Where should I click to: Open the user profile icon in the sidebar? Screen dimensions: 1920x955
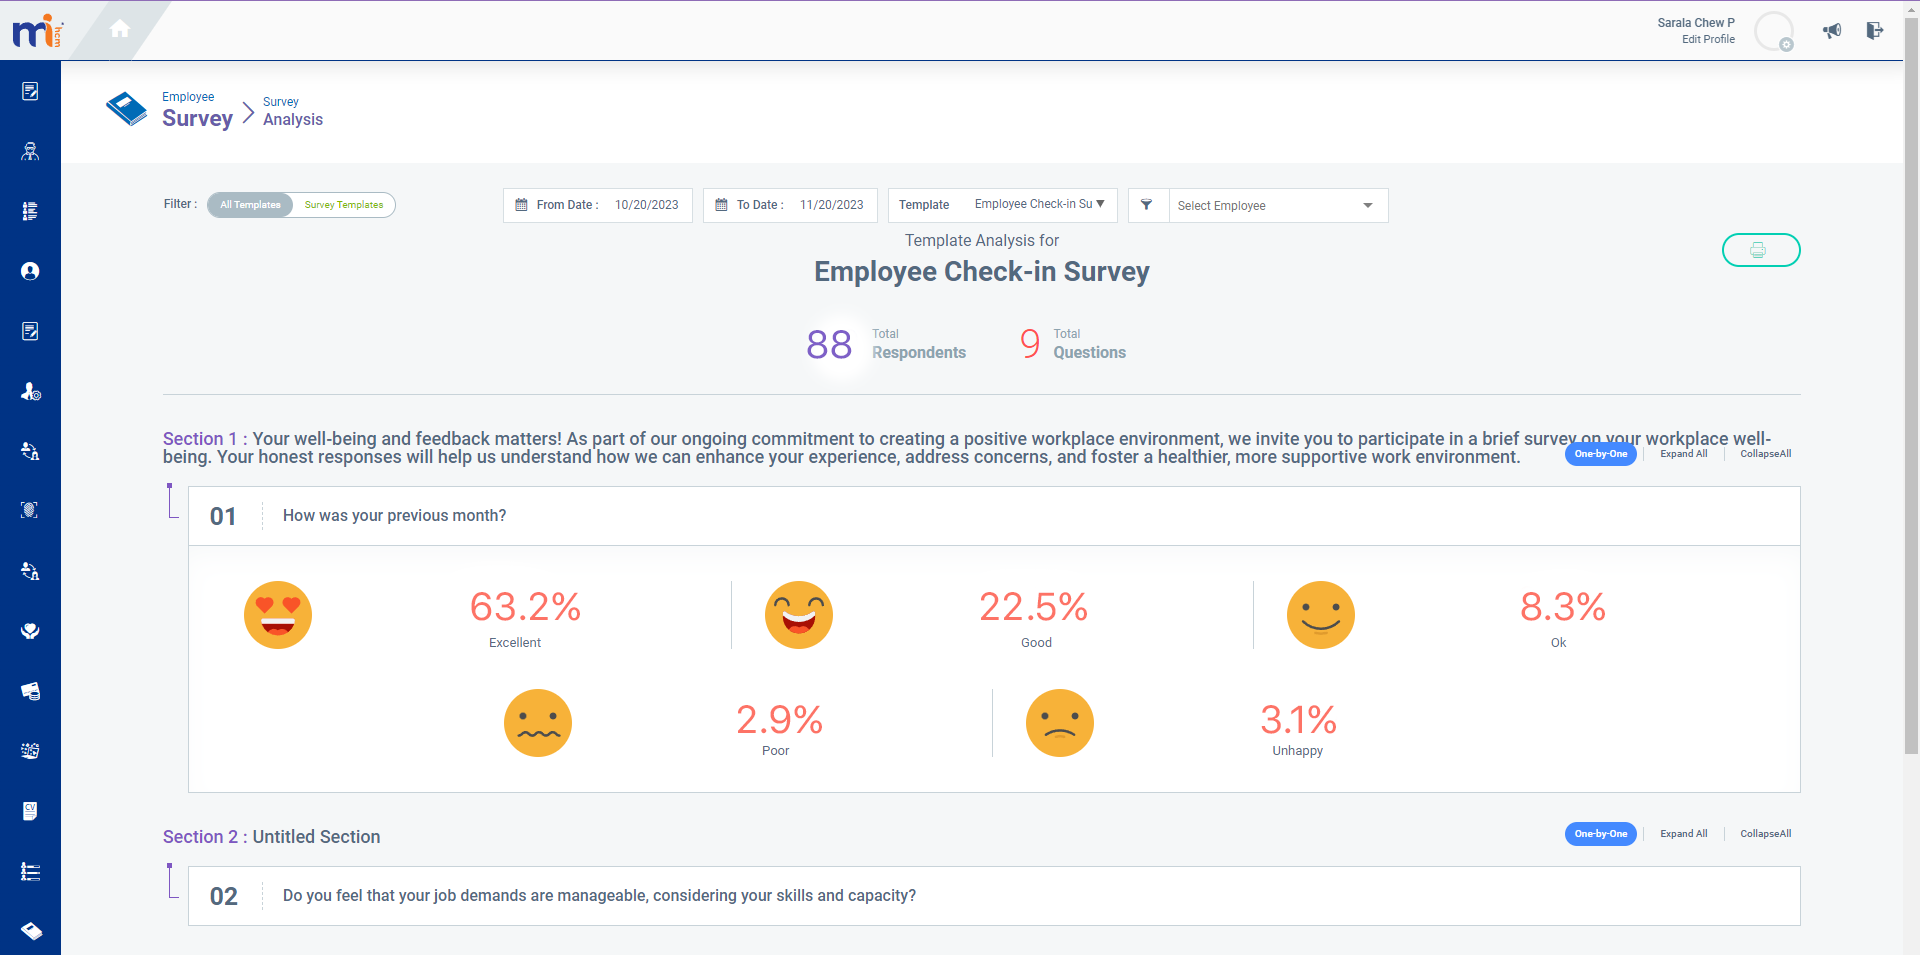pos(30,271)
